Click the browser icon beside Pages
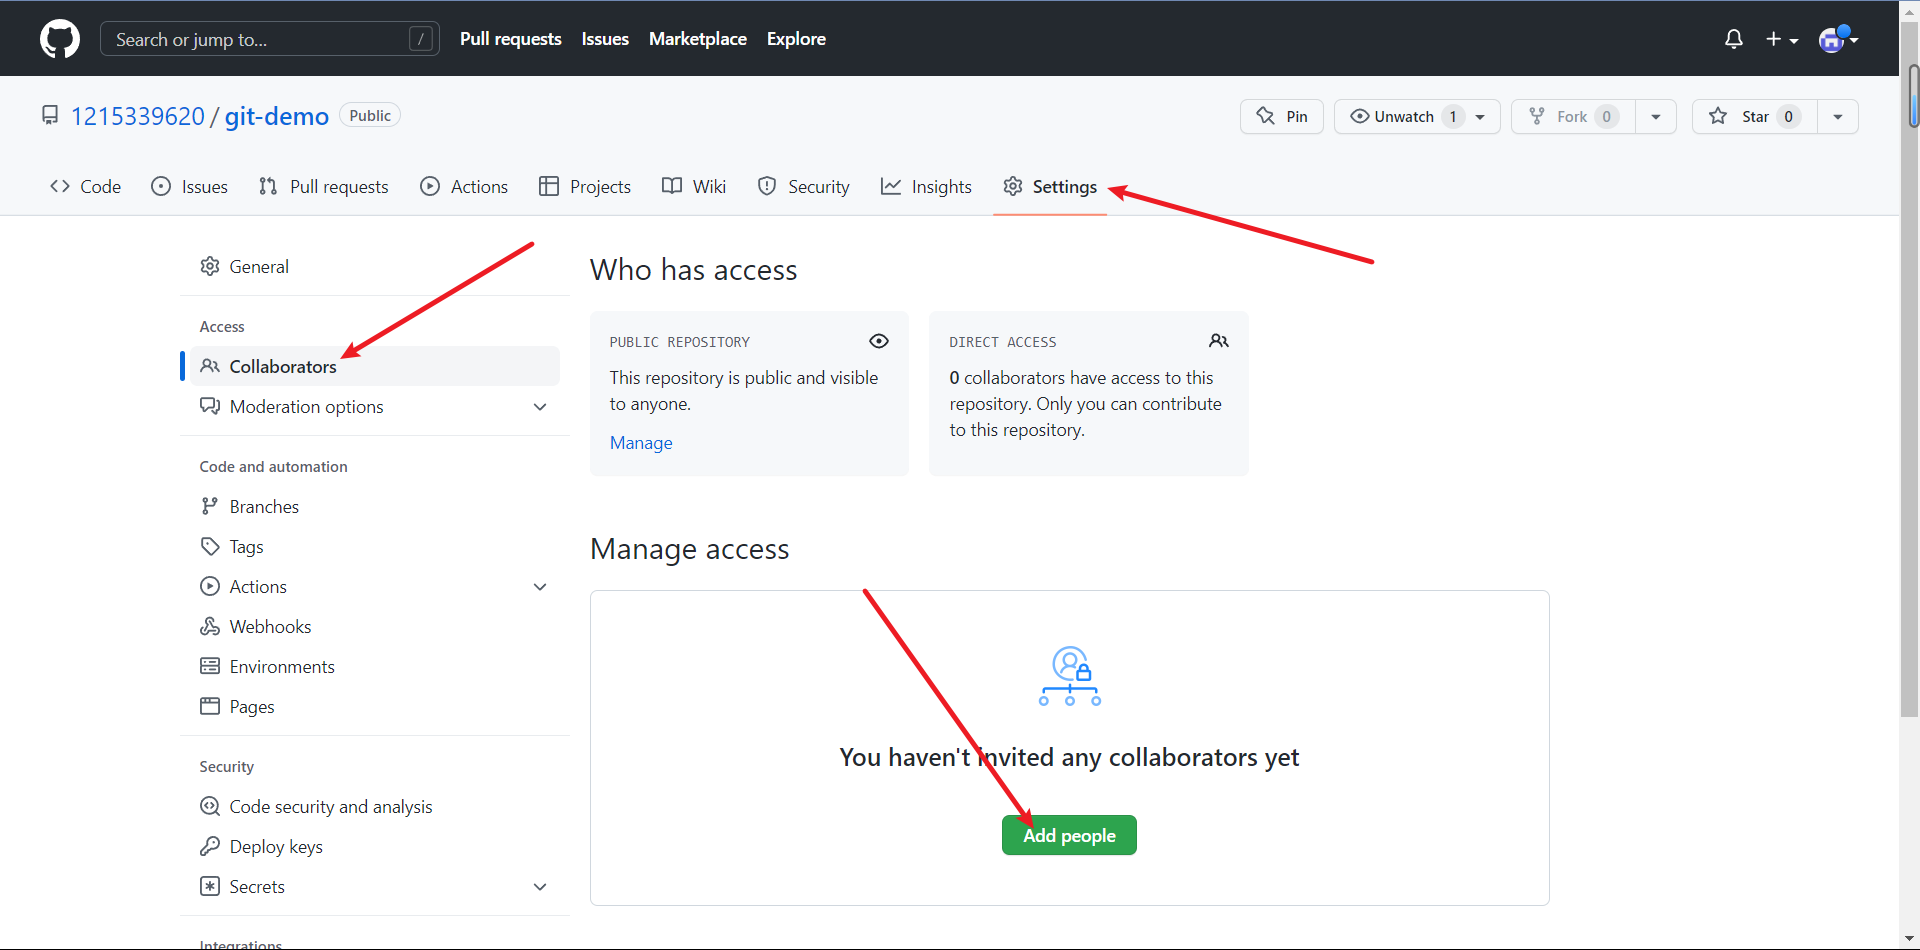The image size is (1920, 950). pyautogui.click(x=210, y=706)
